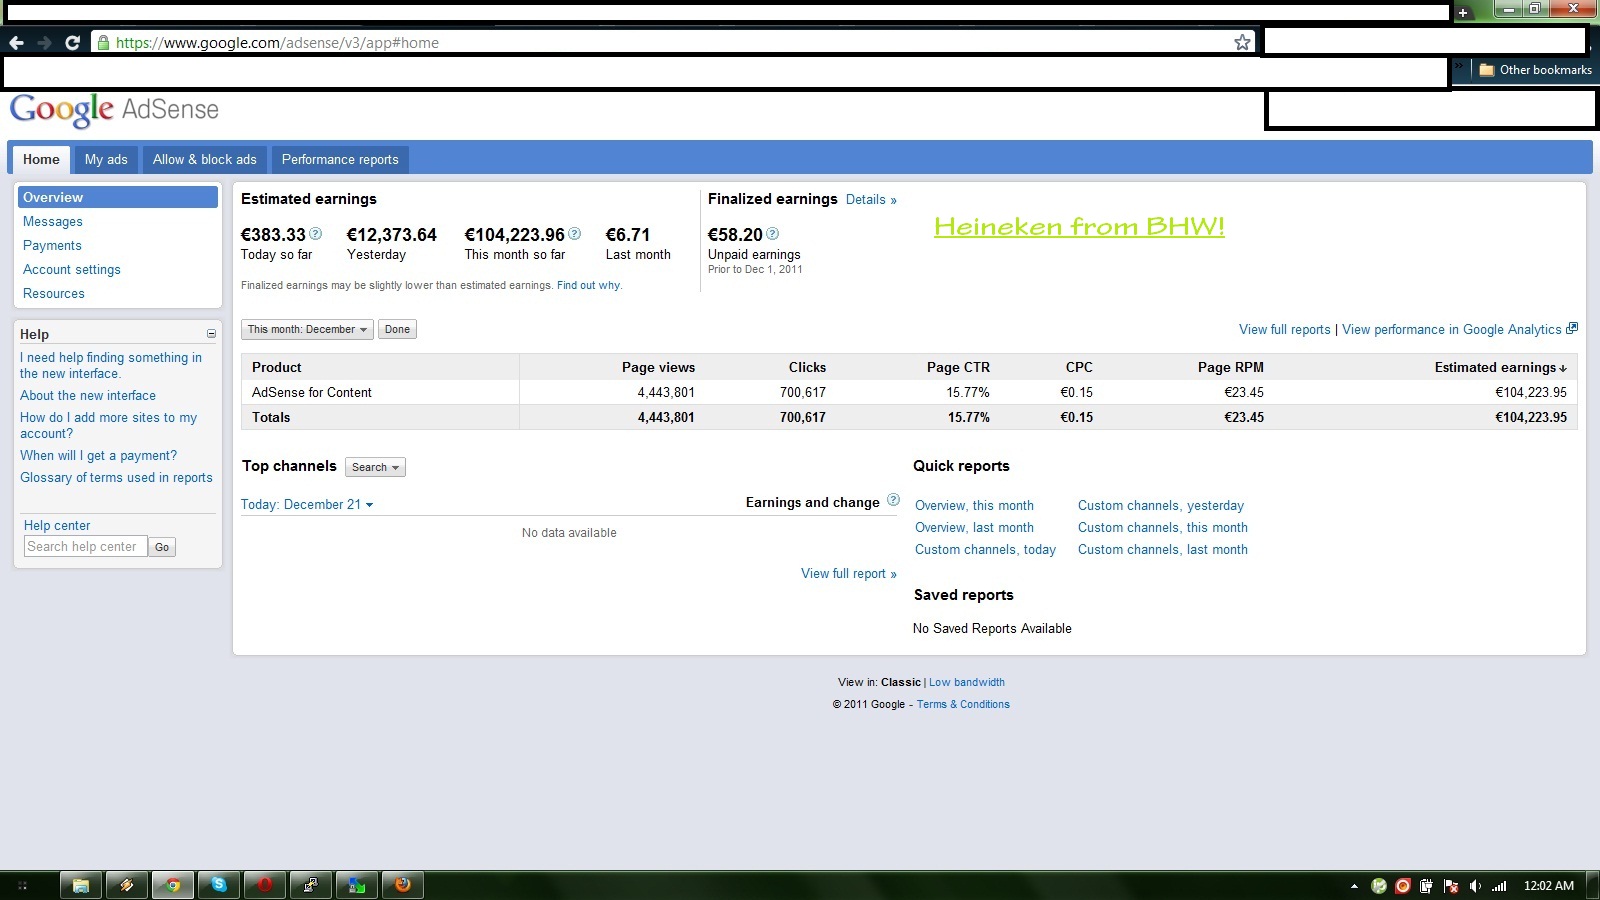Viewport: 1600px width, 900px height.
Task: Click the Find out why link
Action: tap(589, 286)
